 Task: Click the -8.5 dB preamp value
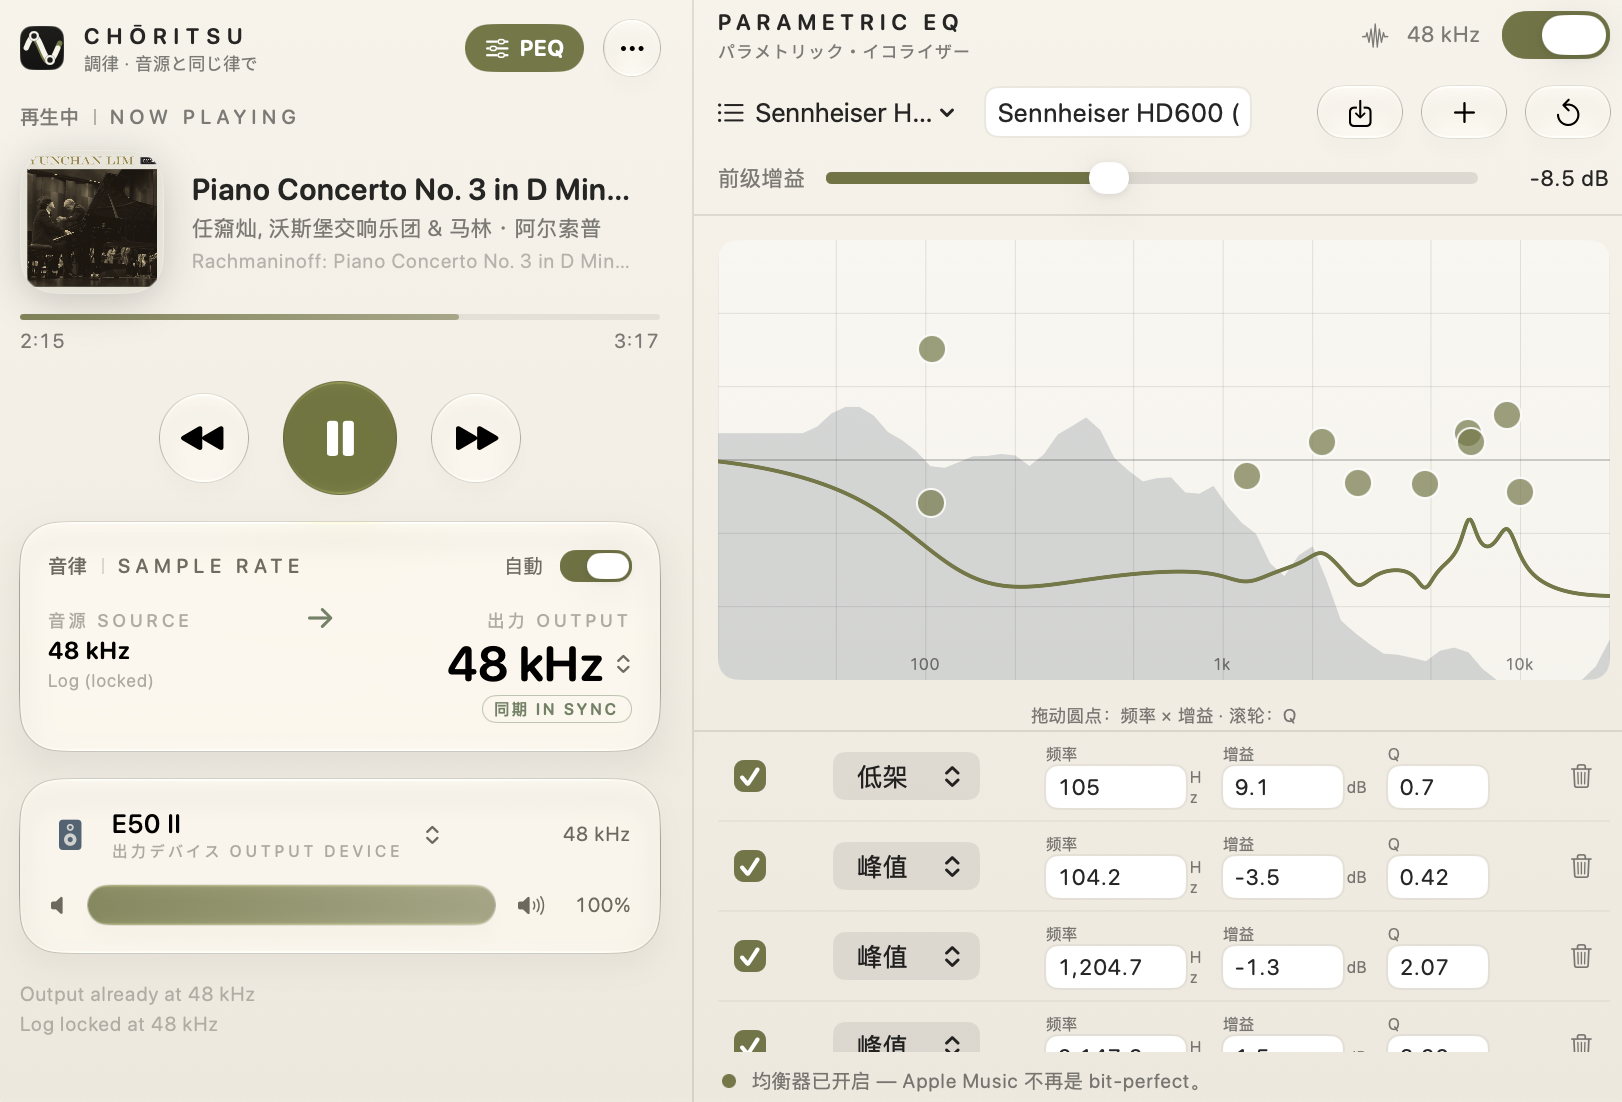tap(1569, 178)
